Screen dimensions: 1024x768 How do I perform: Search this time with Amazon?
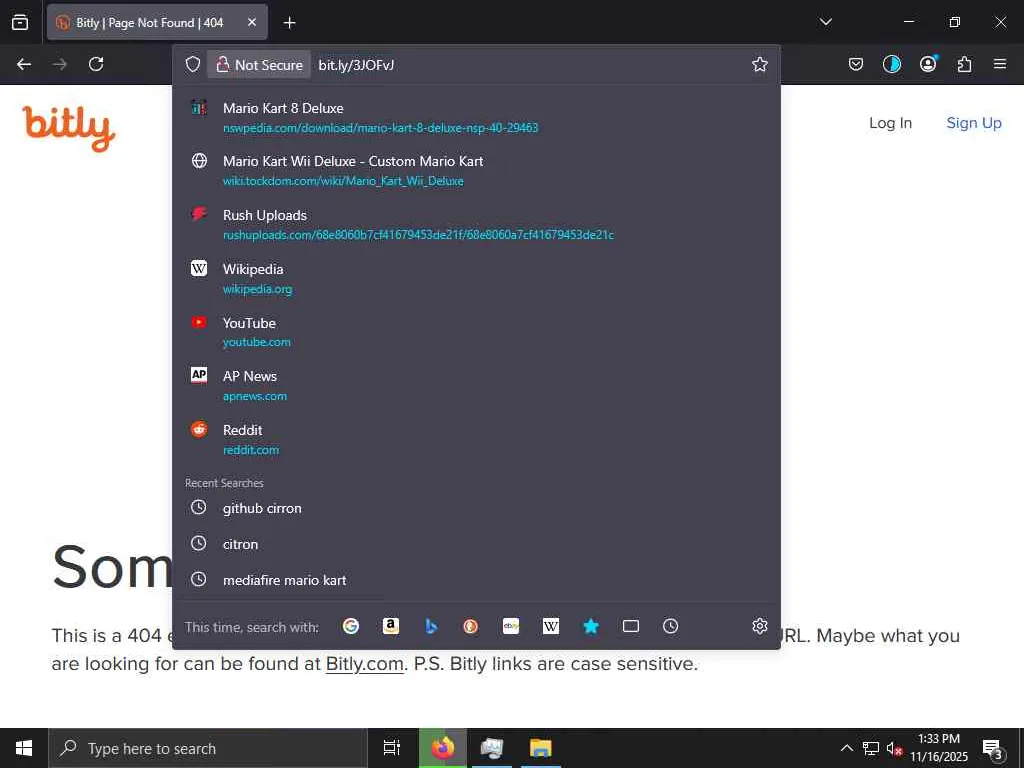391,626
